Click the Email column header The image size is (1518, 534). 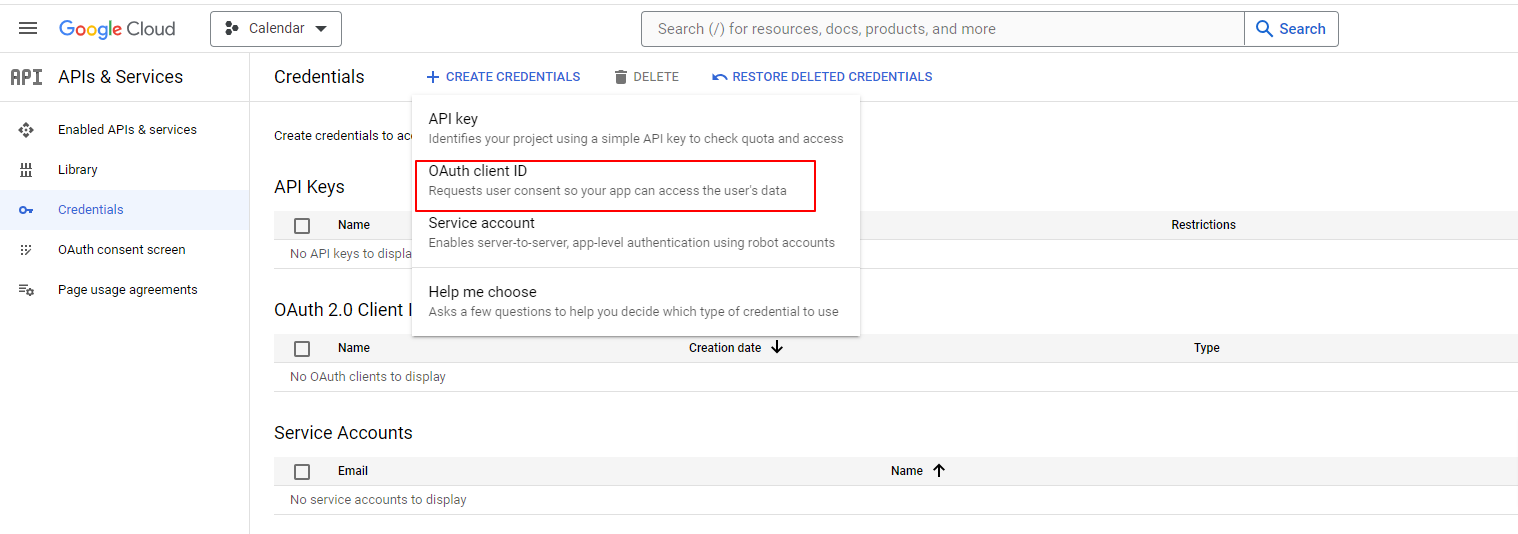coord(353,471)
